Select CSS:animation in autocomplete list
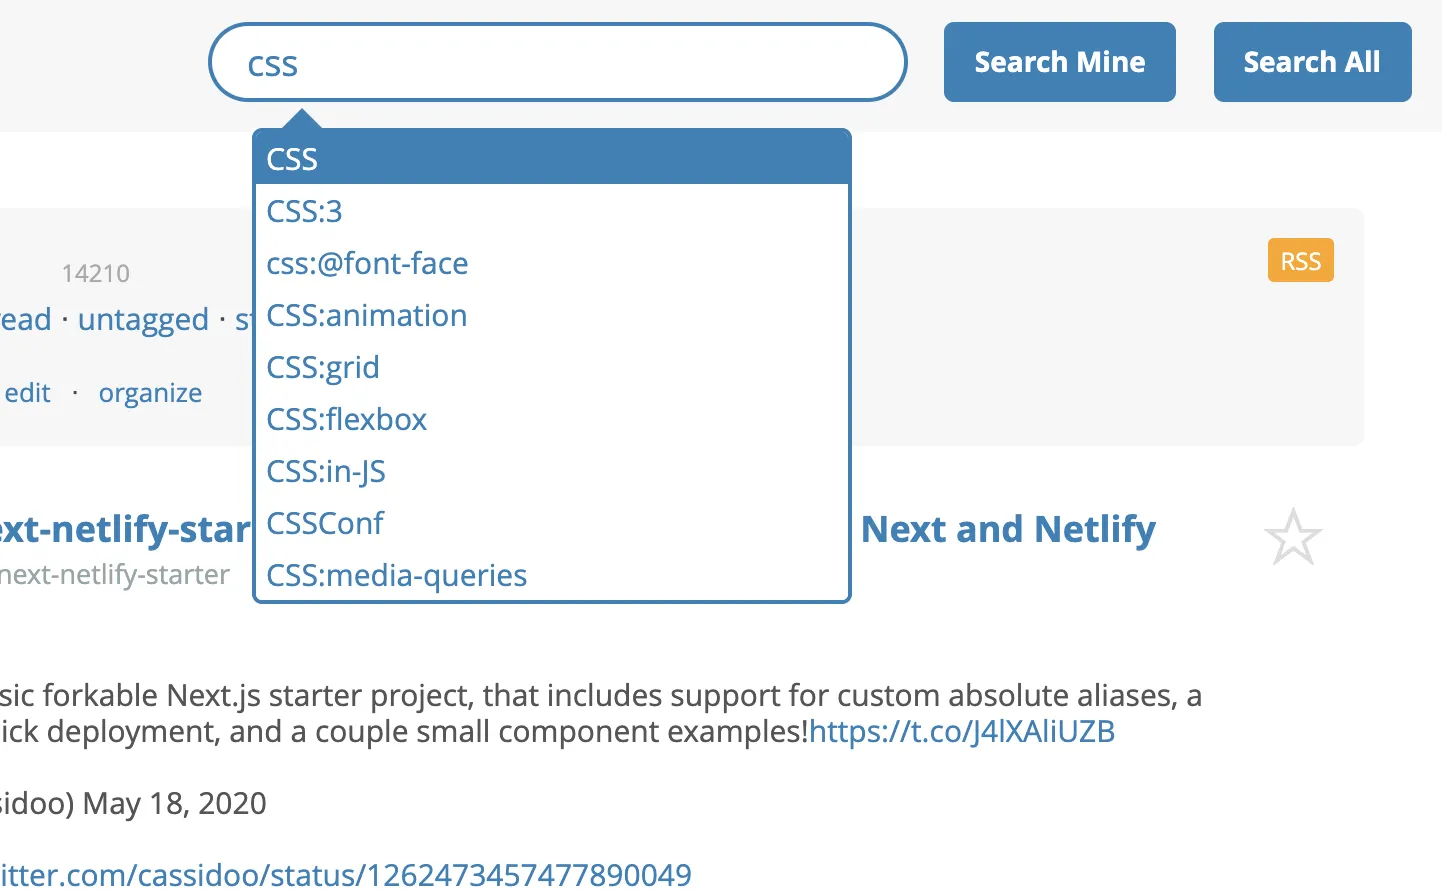Image resolution: width=1442 pixels, height=890 pixels. pyautogui.click(x=367, y=315)
